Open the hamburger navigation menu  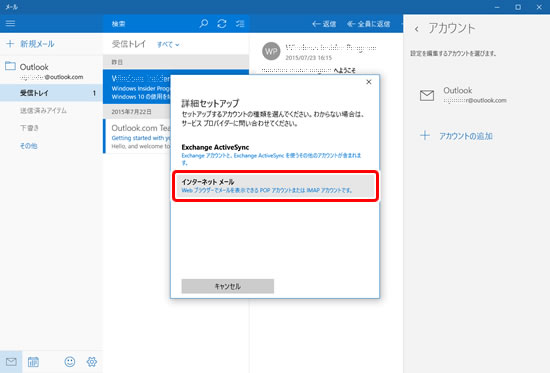[x=11, y=24]
